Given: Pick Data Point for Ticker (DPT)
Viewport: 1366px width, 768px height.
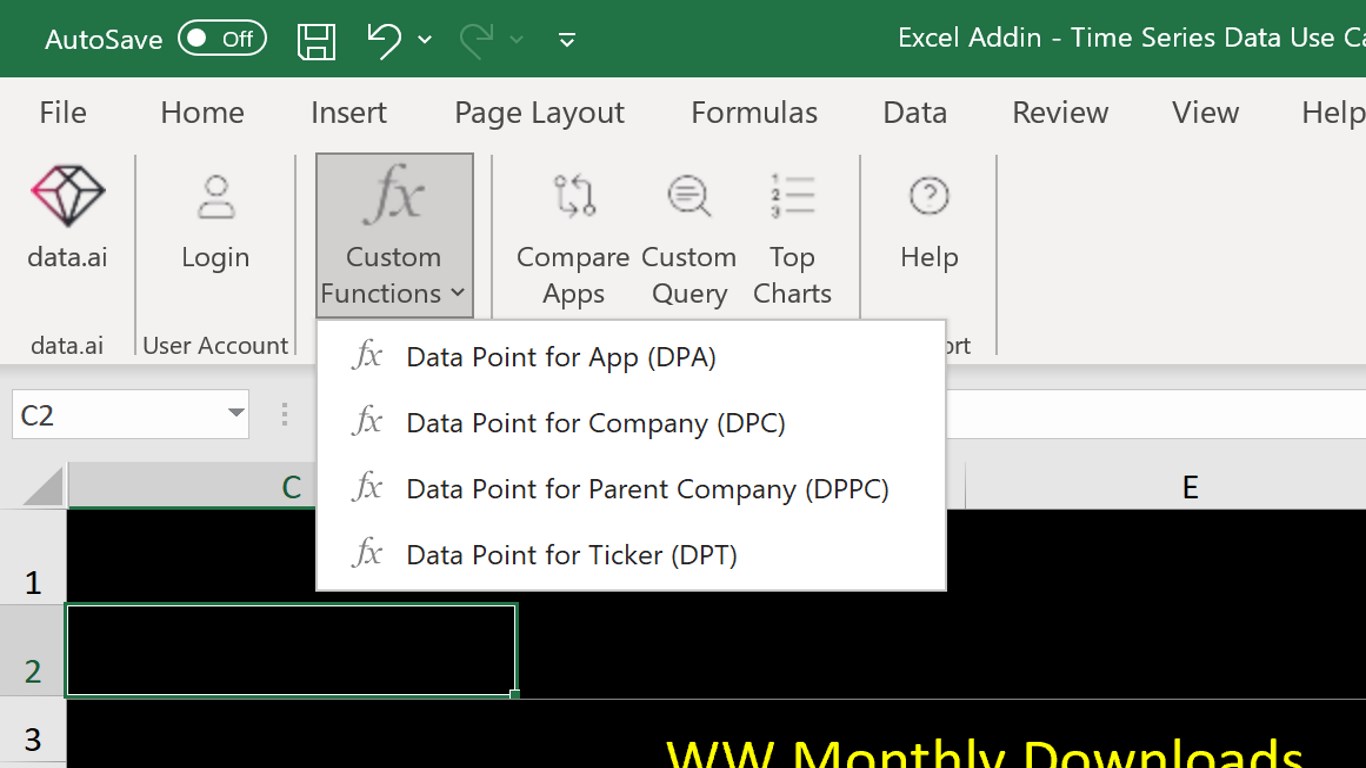Looking at the screenshot, I should click(631, 555).
